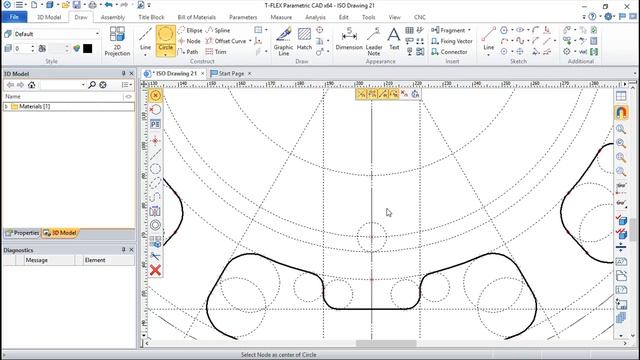
Task: Click the Undo arrow in quick access toolbar
Action: point(108,5)
